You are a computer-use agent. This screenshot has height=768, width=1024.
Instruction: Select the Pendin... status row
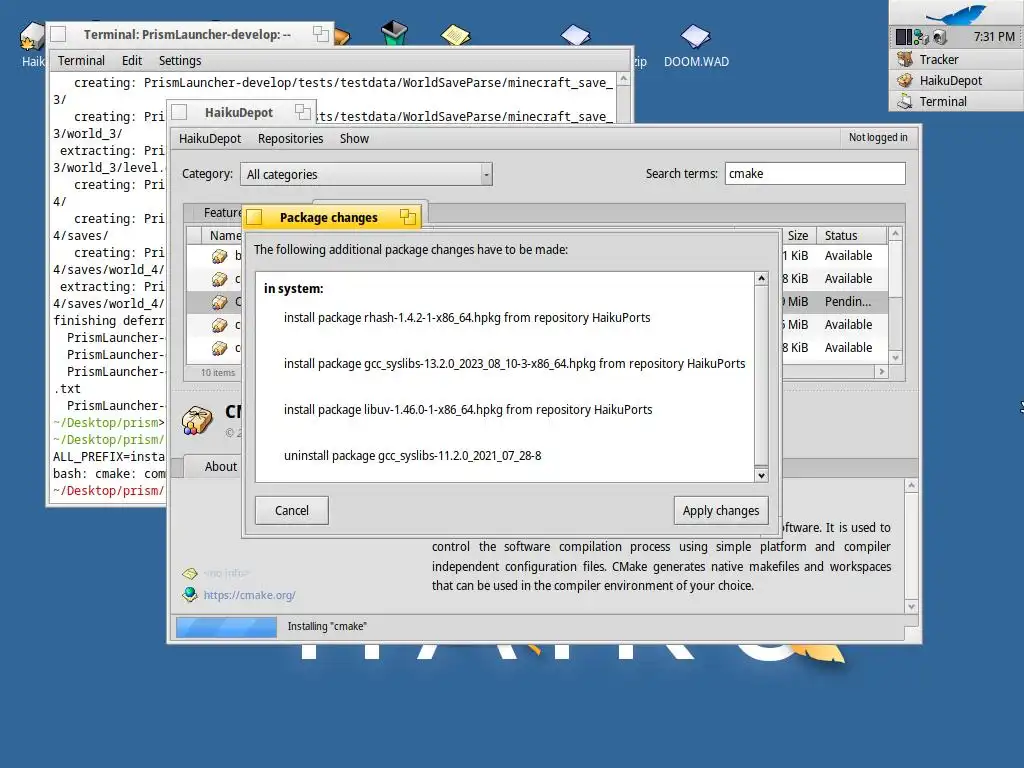(x=848, y=302)
